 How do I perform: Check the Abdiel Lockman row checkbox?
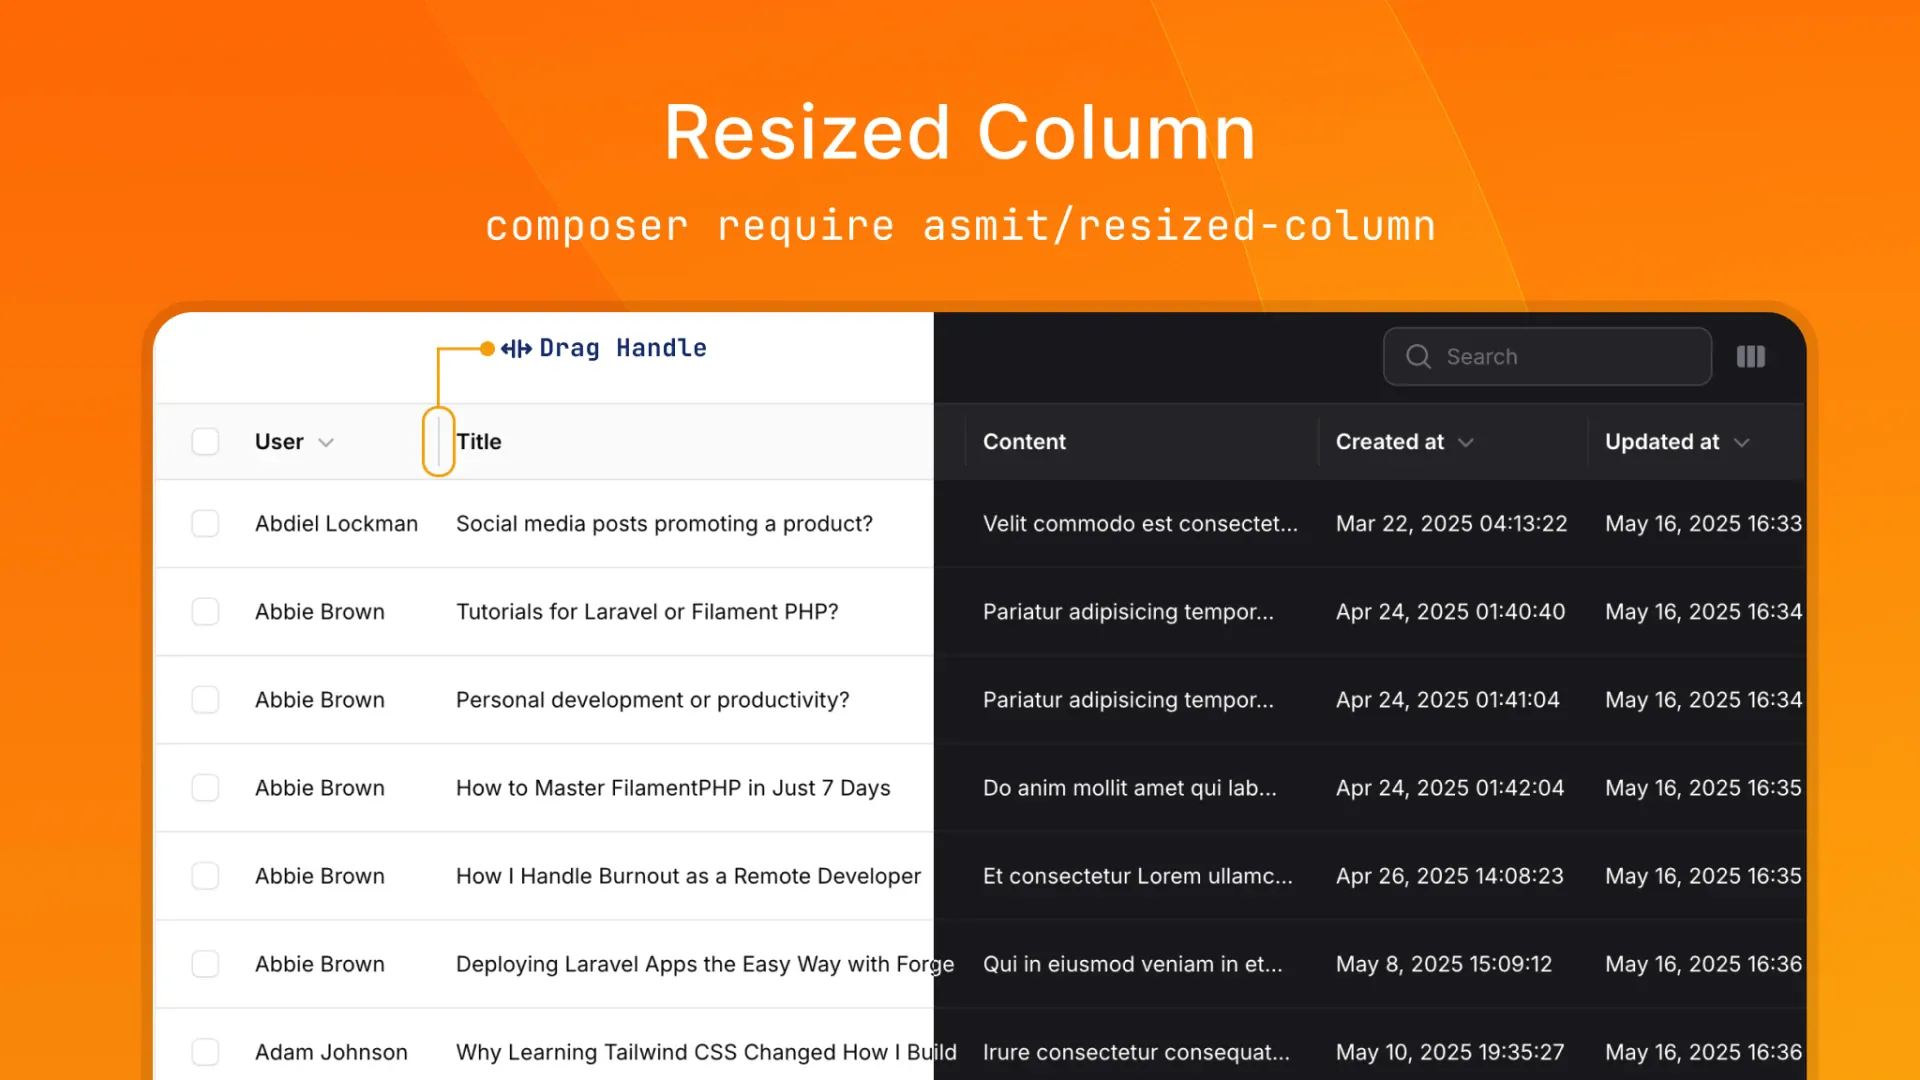click(205, 523)
